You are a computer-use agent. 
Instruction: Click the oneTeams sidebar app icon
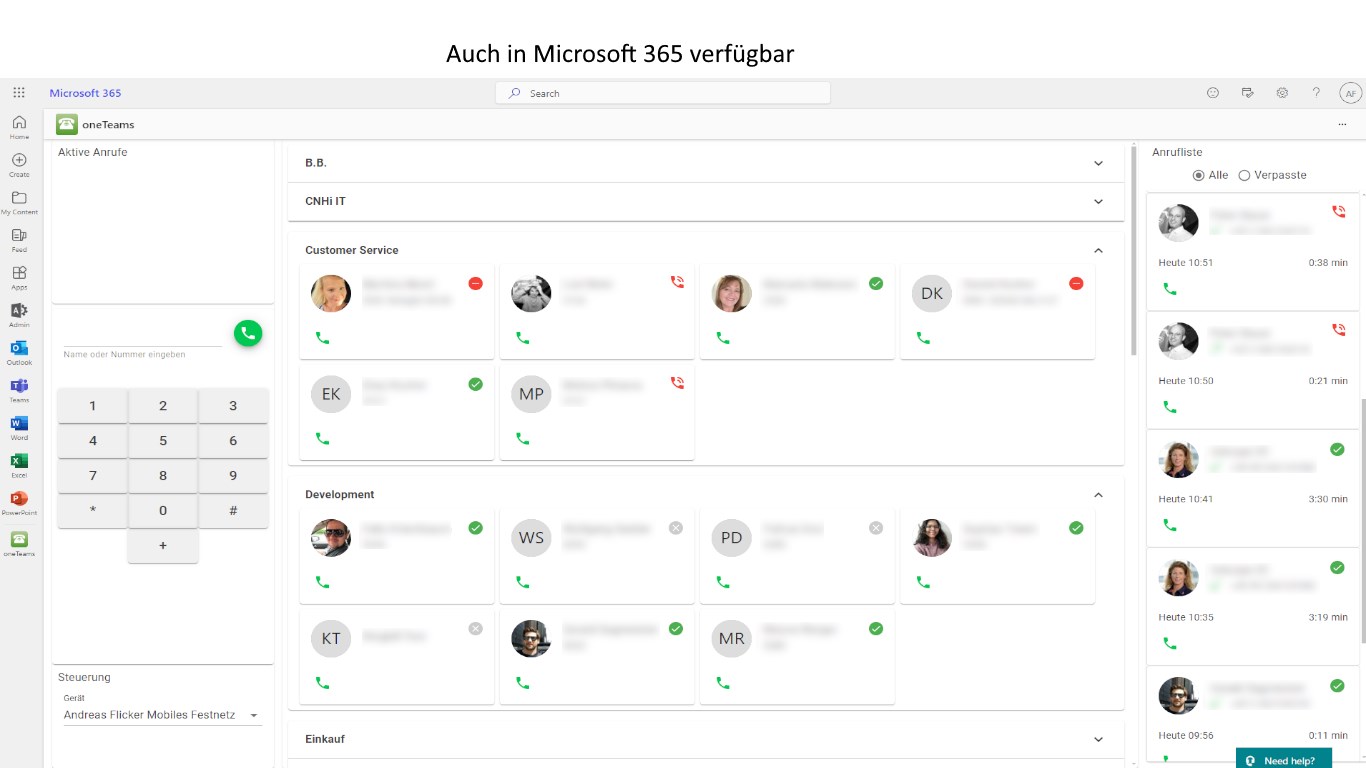click(19, 540)
